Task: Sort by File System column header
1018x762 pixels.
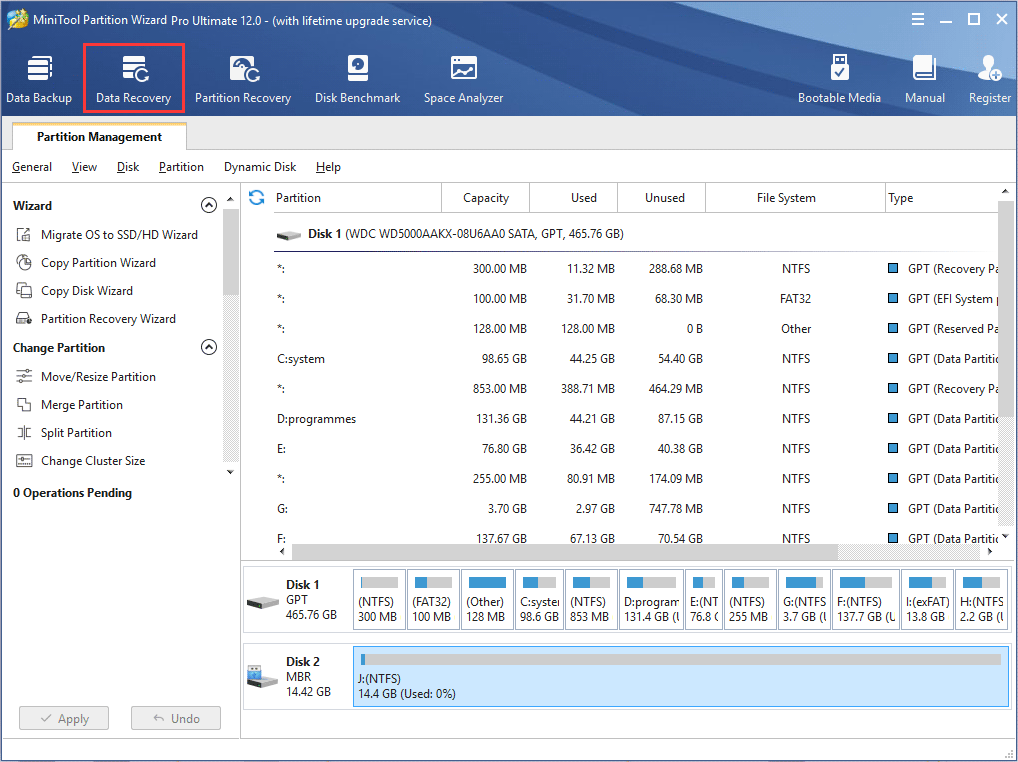Action: (x=795, y=197)
